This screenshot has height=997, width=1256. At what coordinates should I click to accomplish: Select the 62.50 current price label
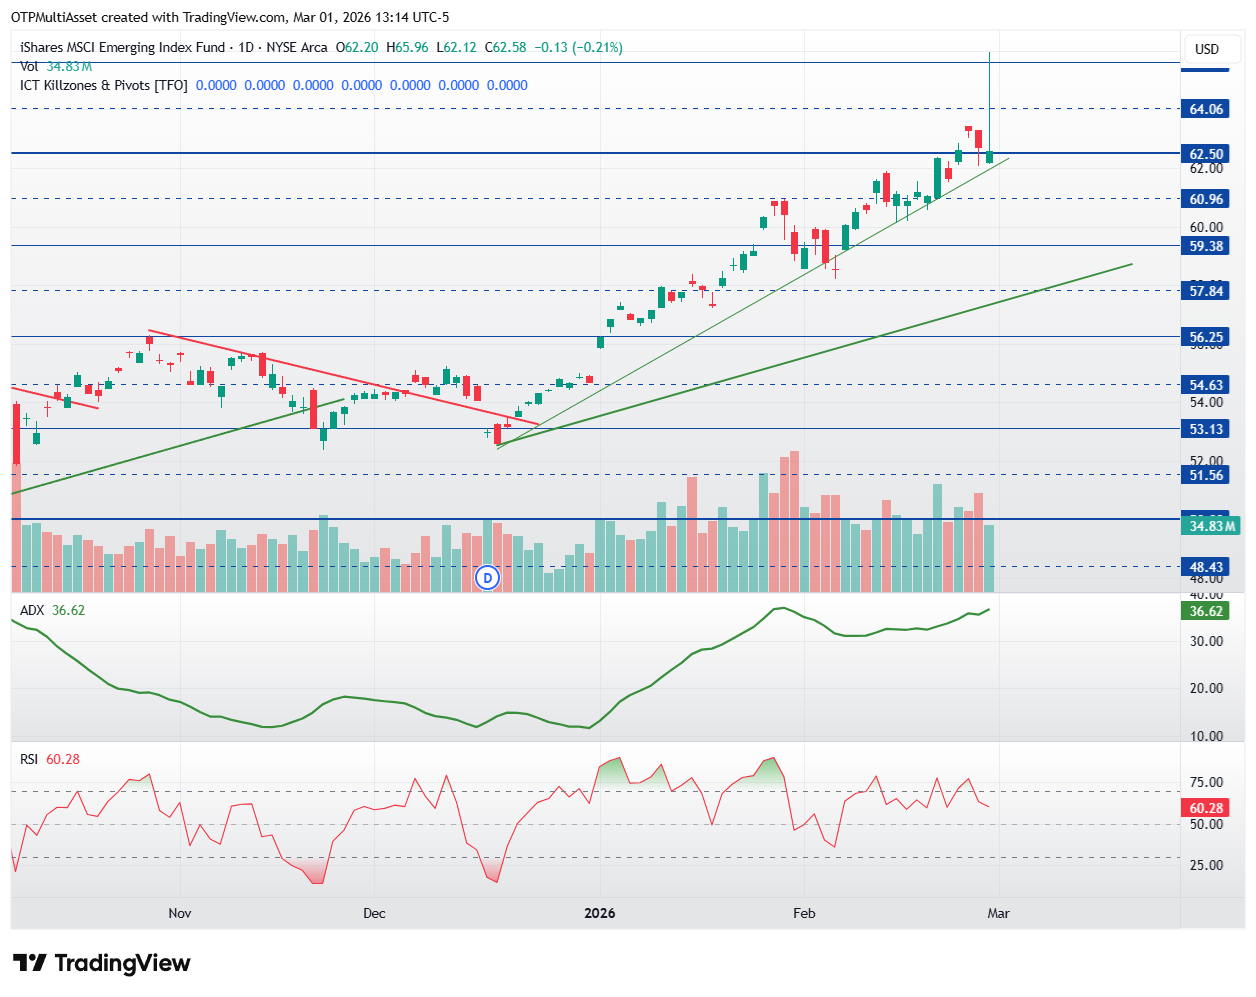tap(1206, 154)
